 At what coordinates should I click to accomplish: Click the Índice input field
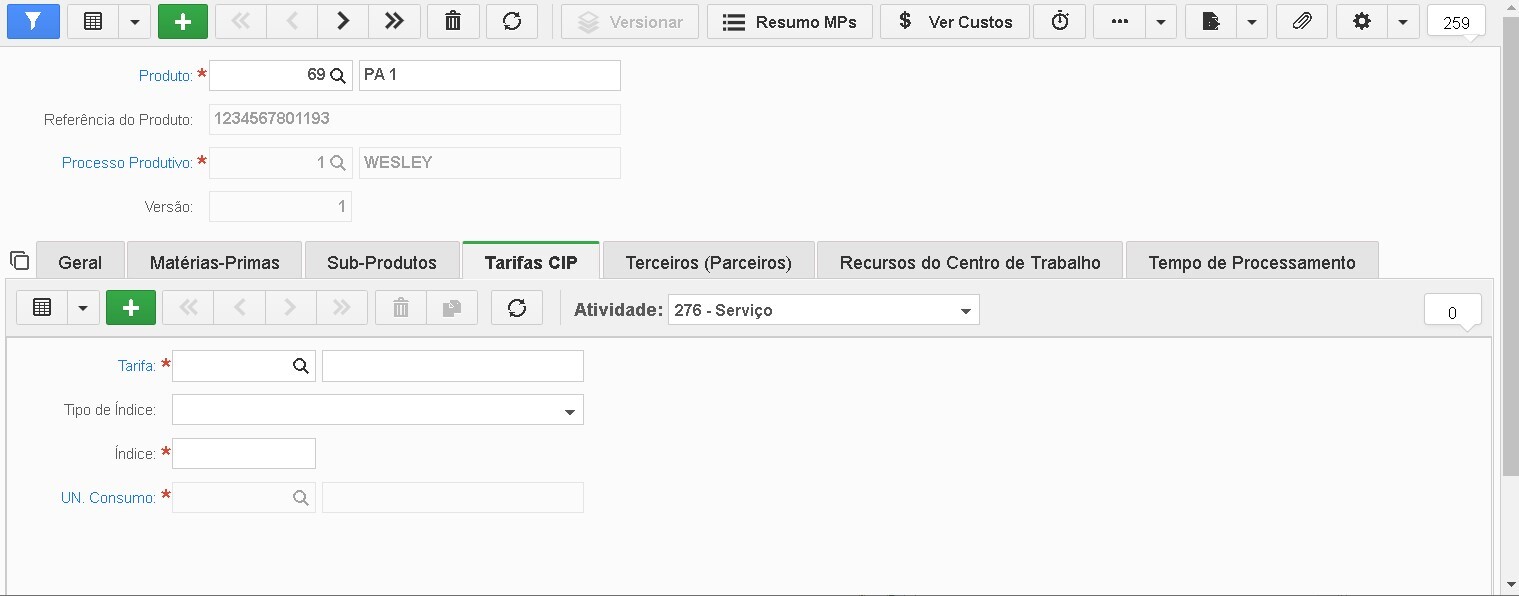pos(244,453)
